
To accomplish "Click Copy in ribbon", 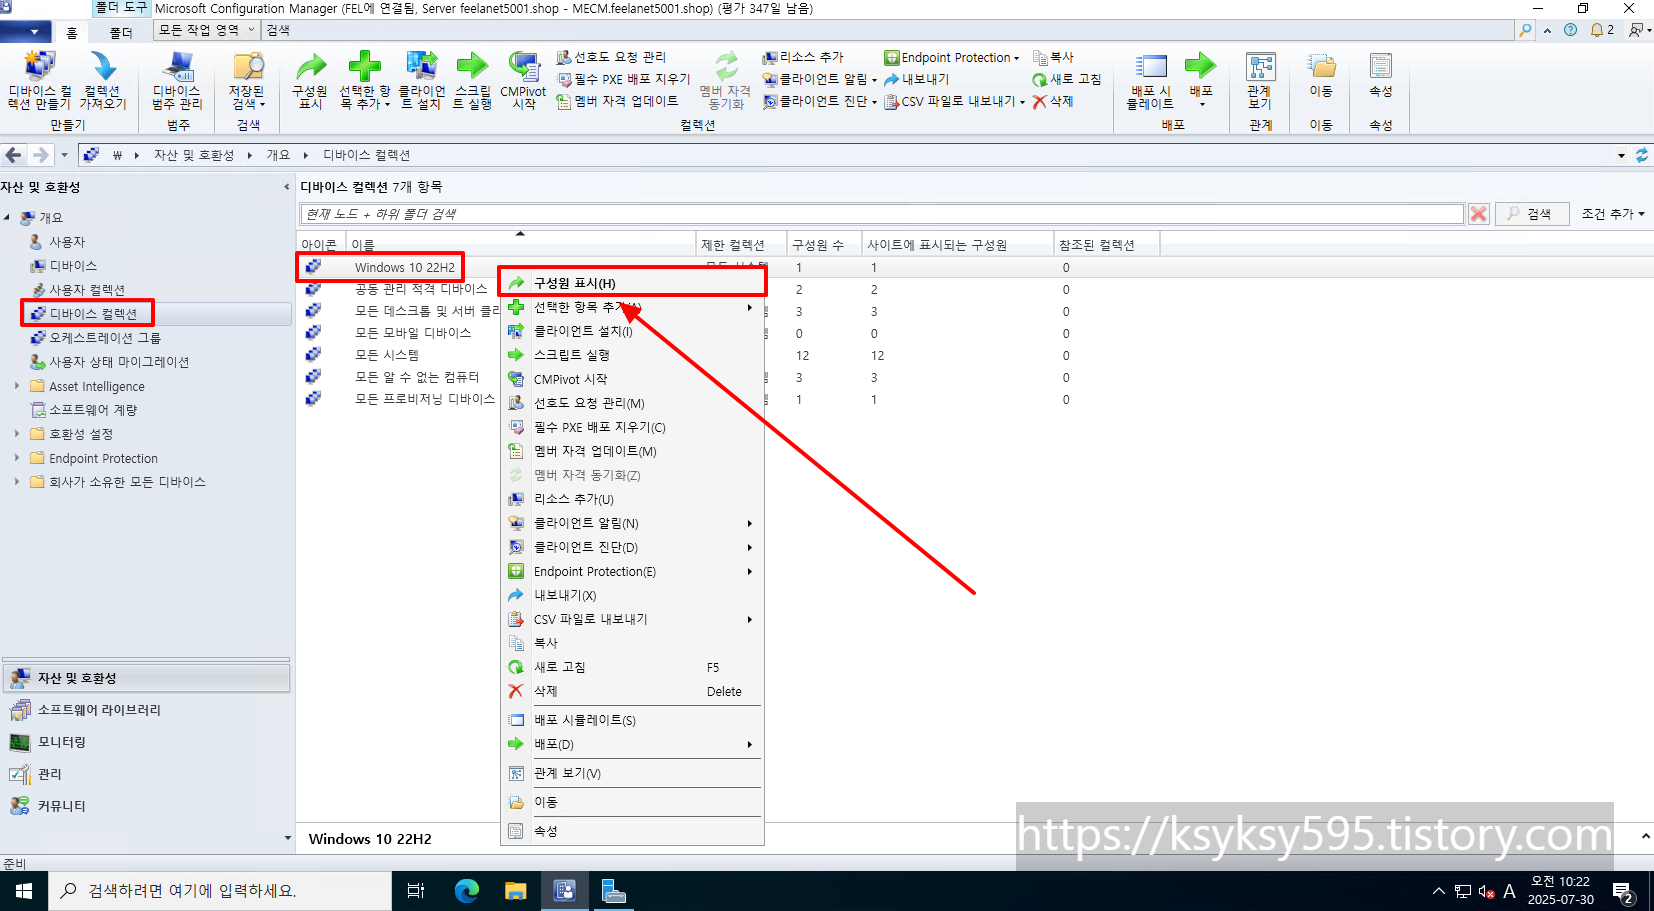I will (x=1053, y=57).
